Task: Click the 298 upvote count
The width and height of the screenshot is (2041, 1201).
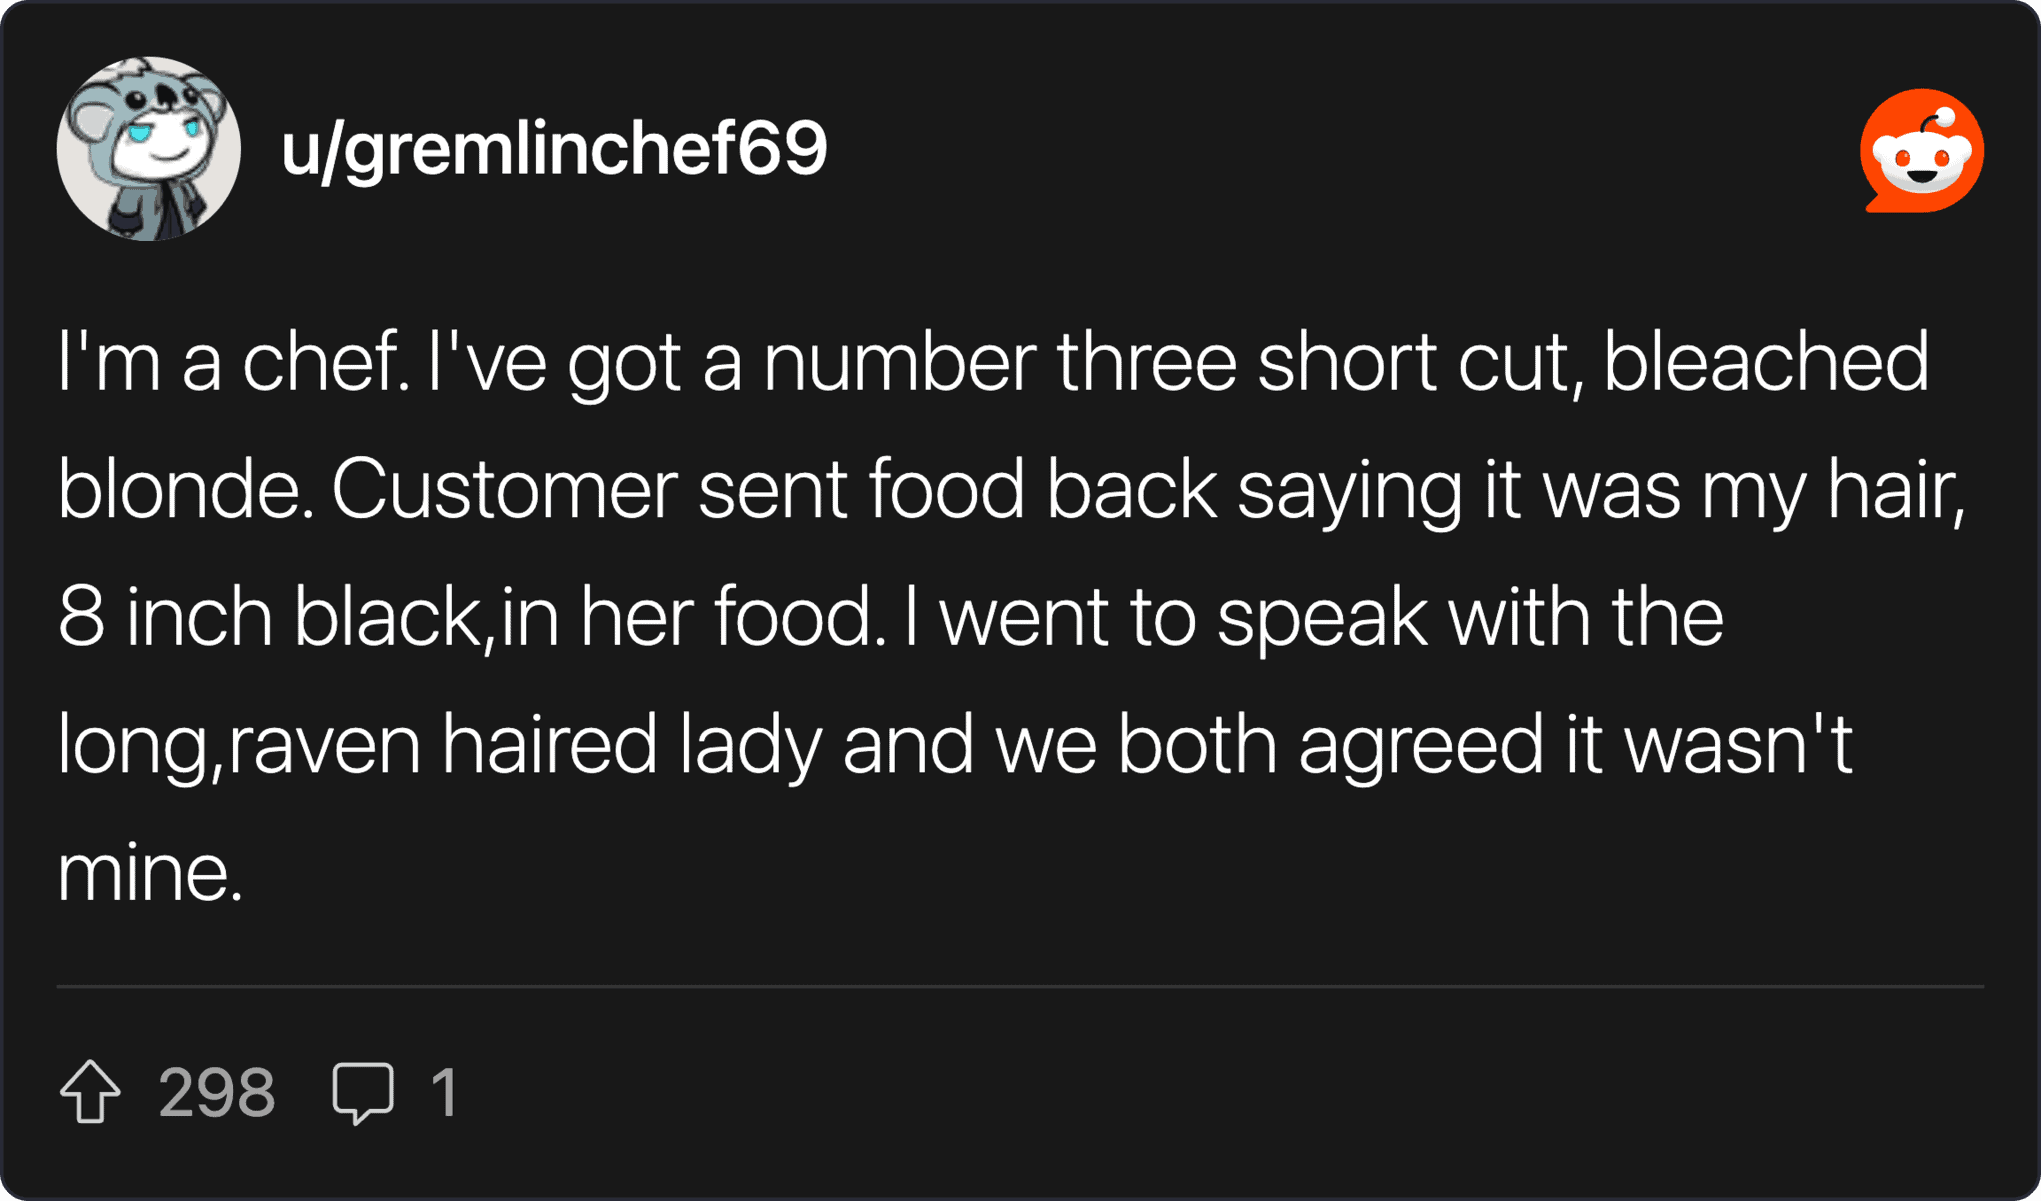Action: click(x=216, y=1092)
